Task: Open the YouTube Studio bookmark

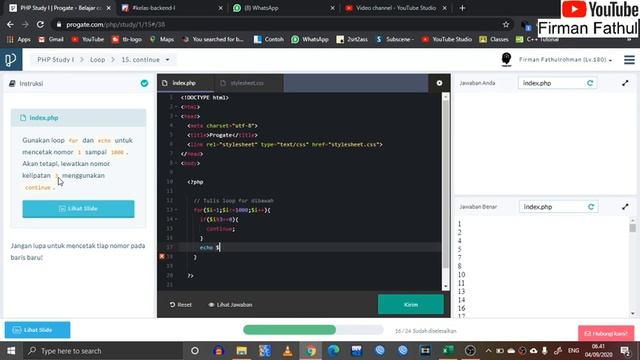Action: pos(447,39)
